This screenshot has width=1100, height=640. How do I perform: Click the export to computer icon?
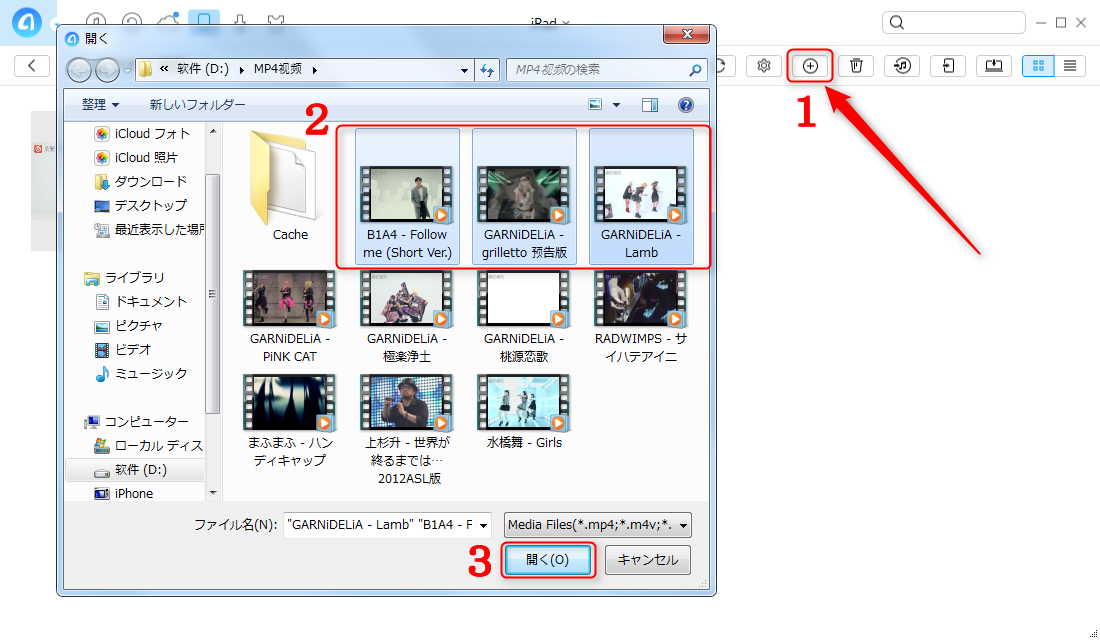coord(994,66)
